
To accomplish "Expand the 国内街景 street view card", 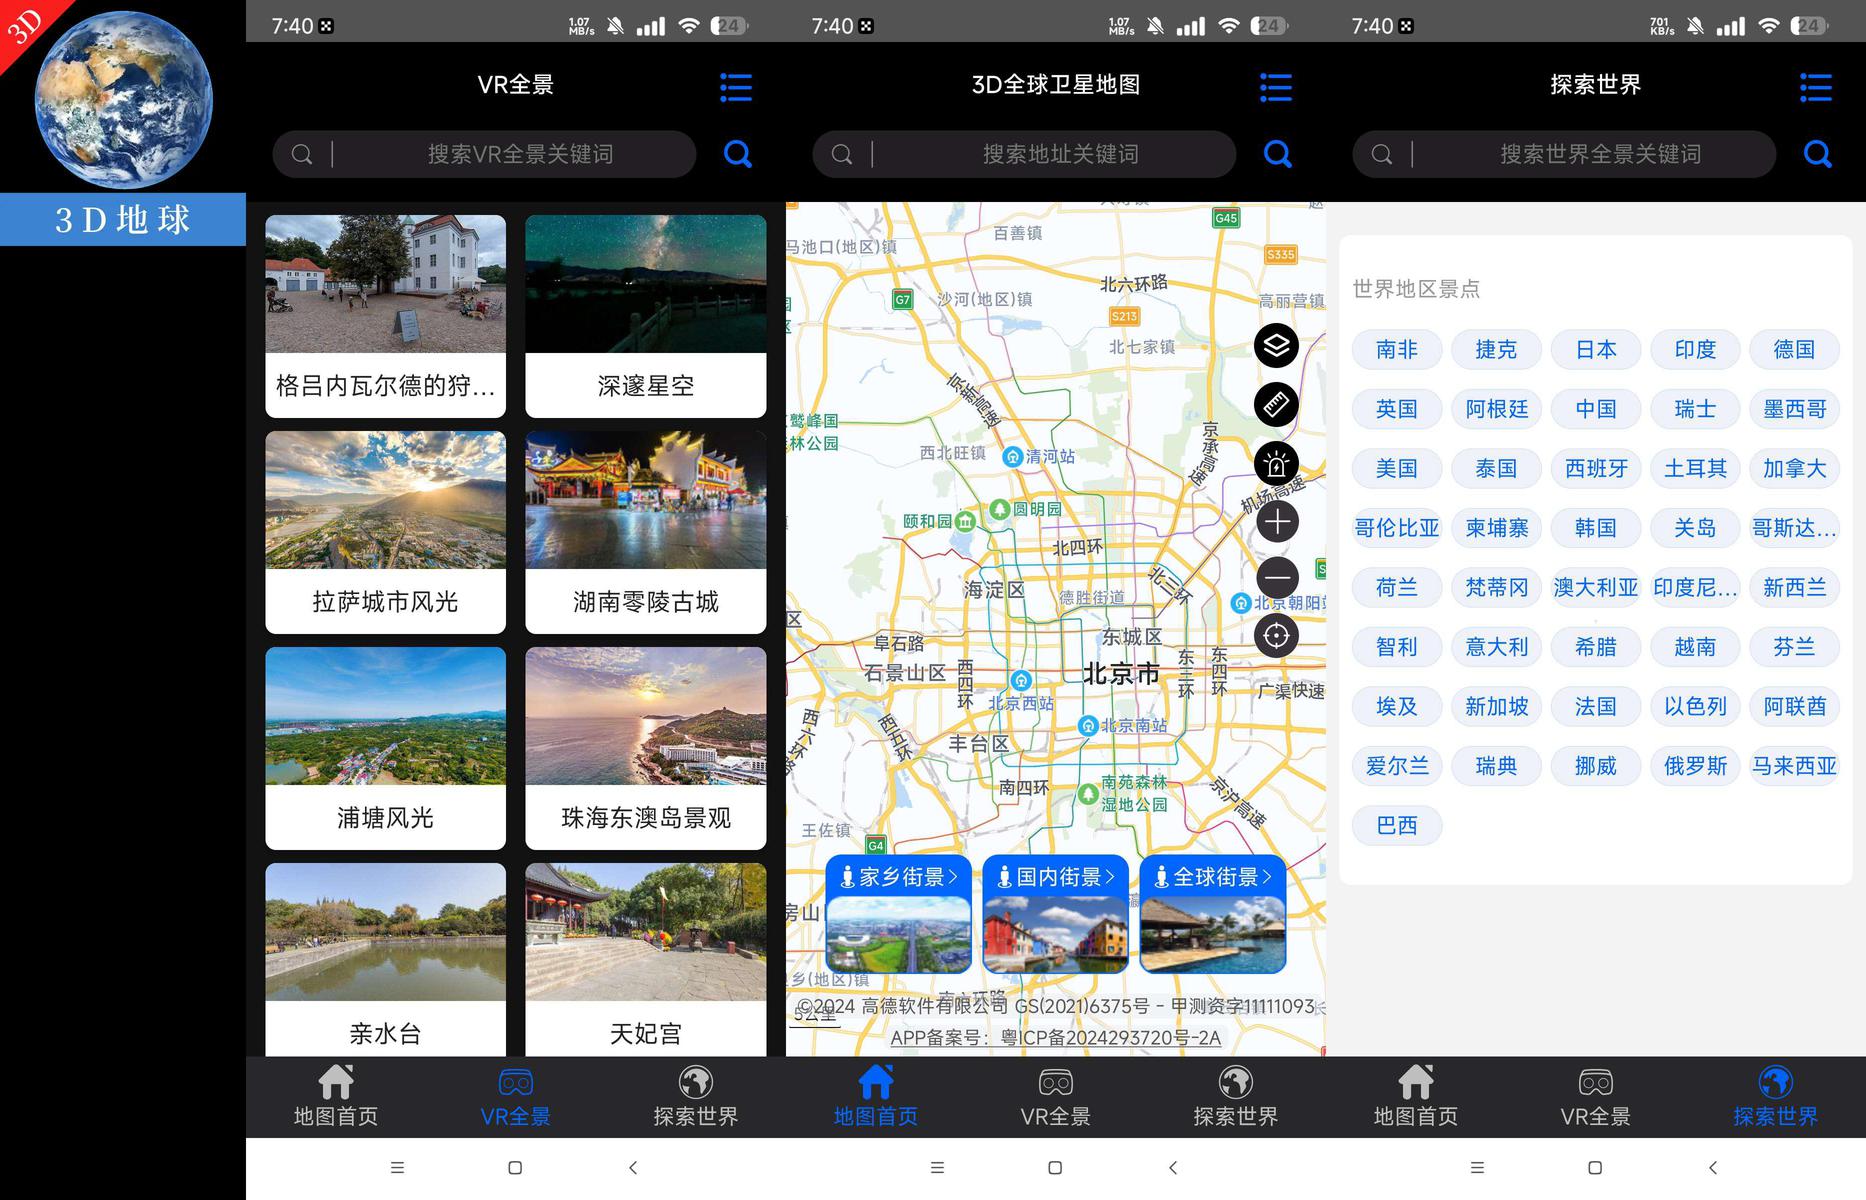I will click(x=1055, y=914).
